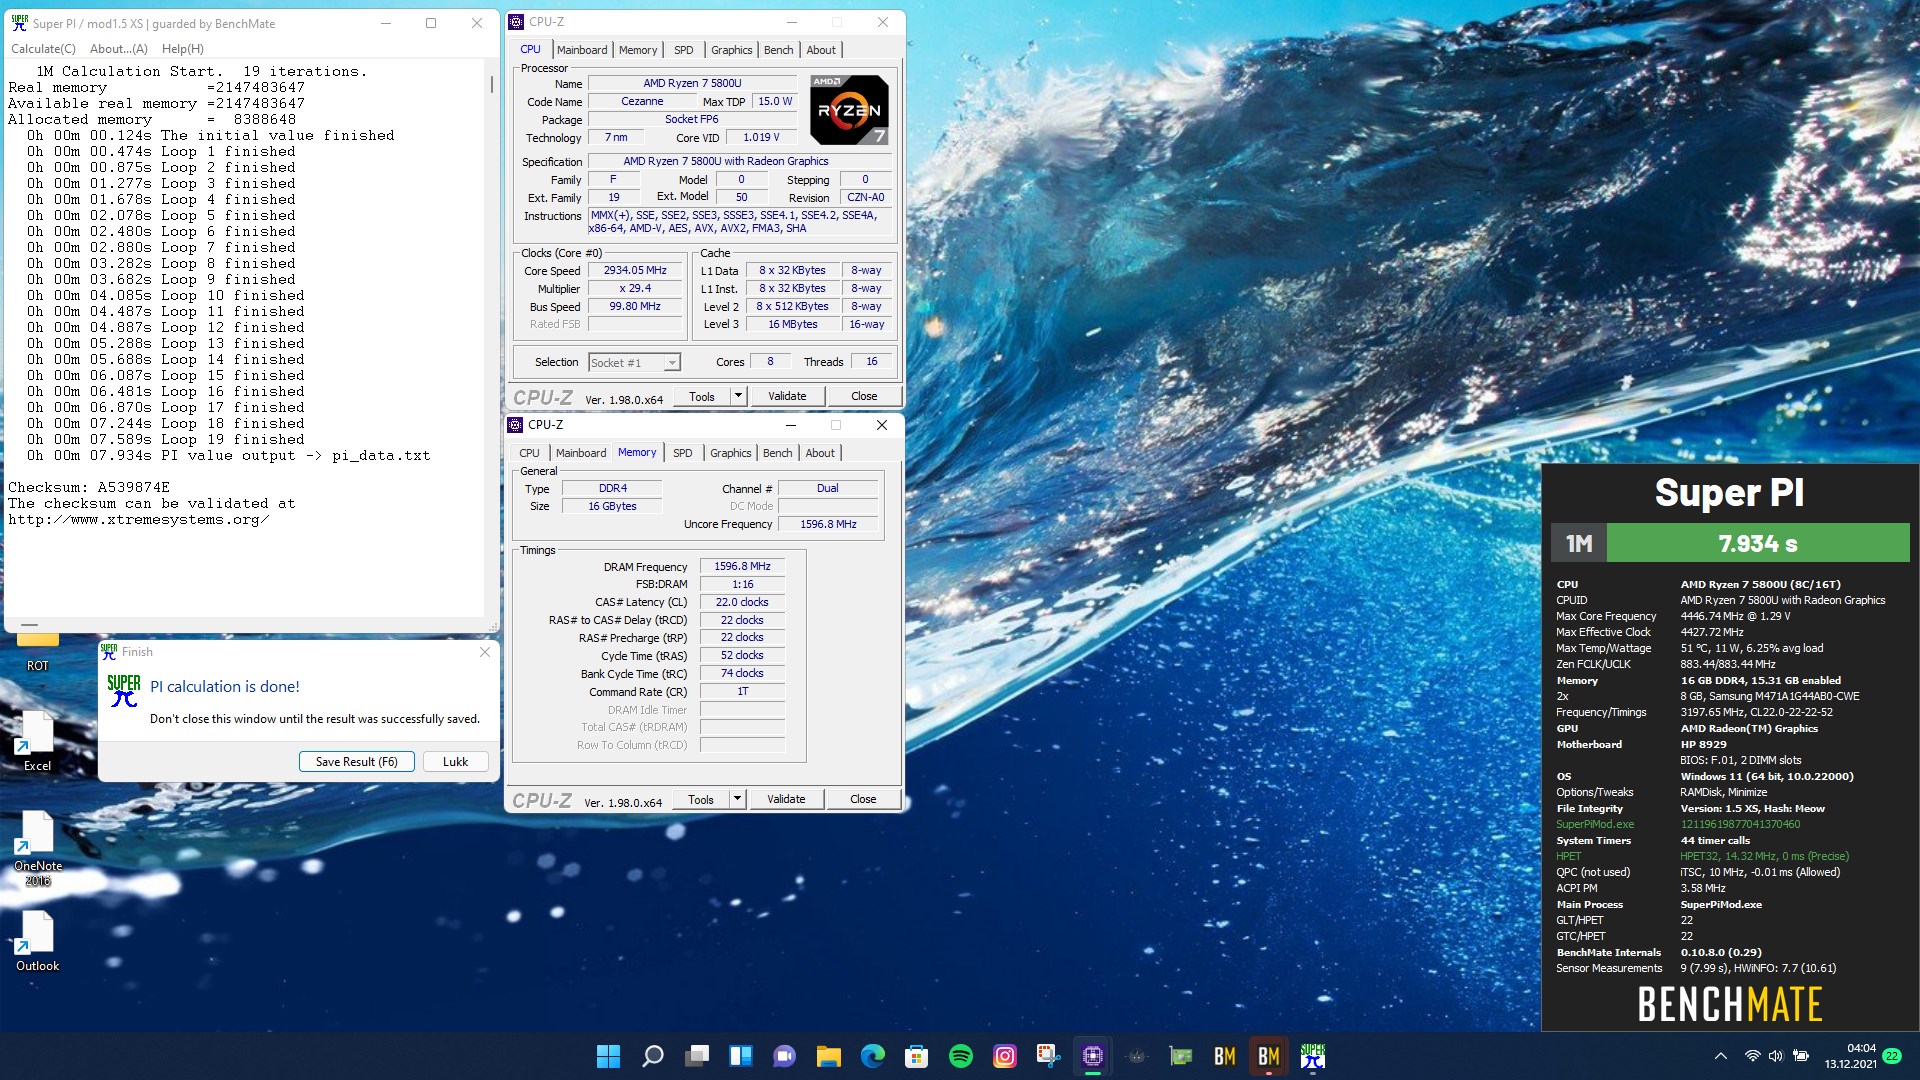The image size is (1920, 1080).
Task: Close the Finish dialog with X
Action: pos(485,652)
